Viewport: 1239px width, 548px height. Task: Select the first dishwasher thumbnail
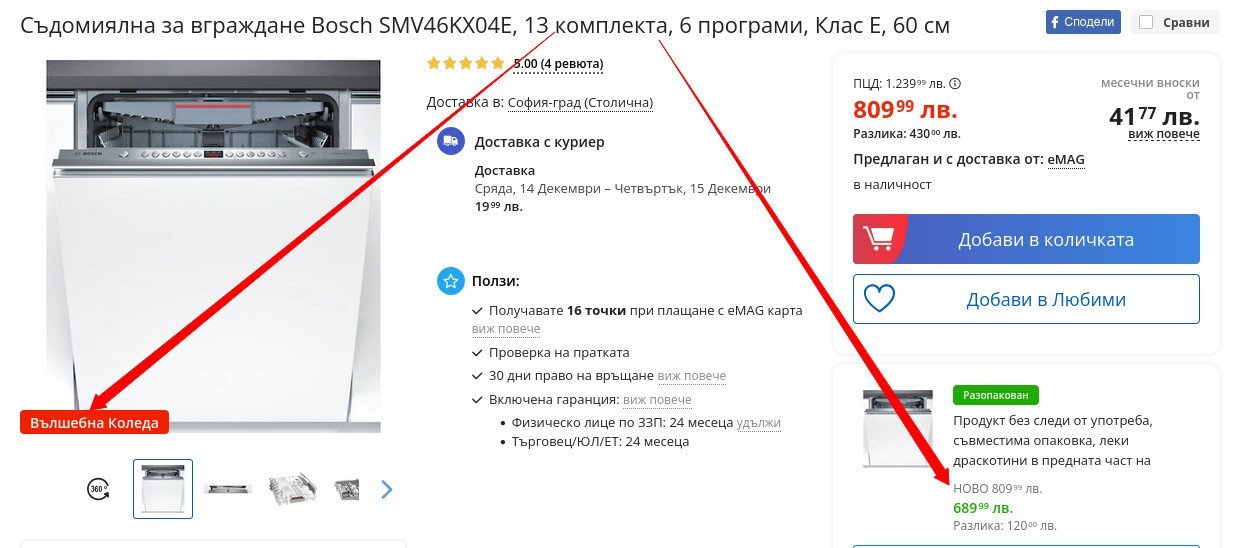(x=163, y=489)
